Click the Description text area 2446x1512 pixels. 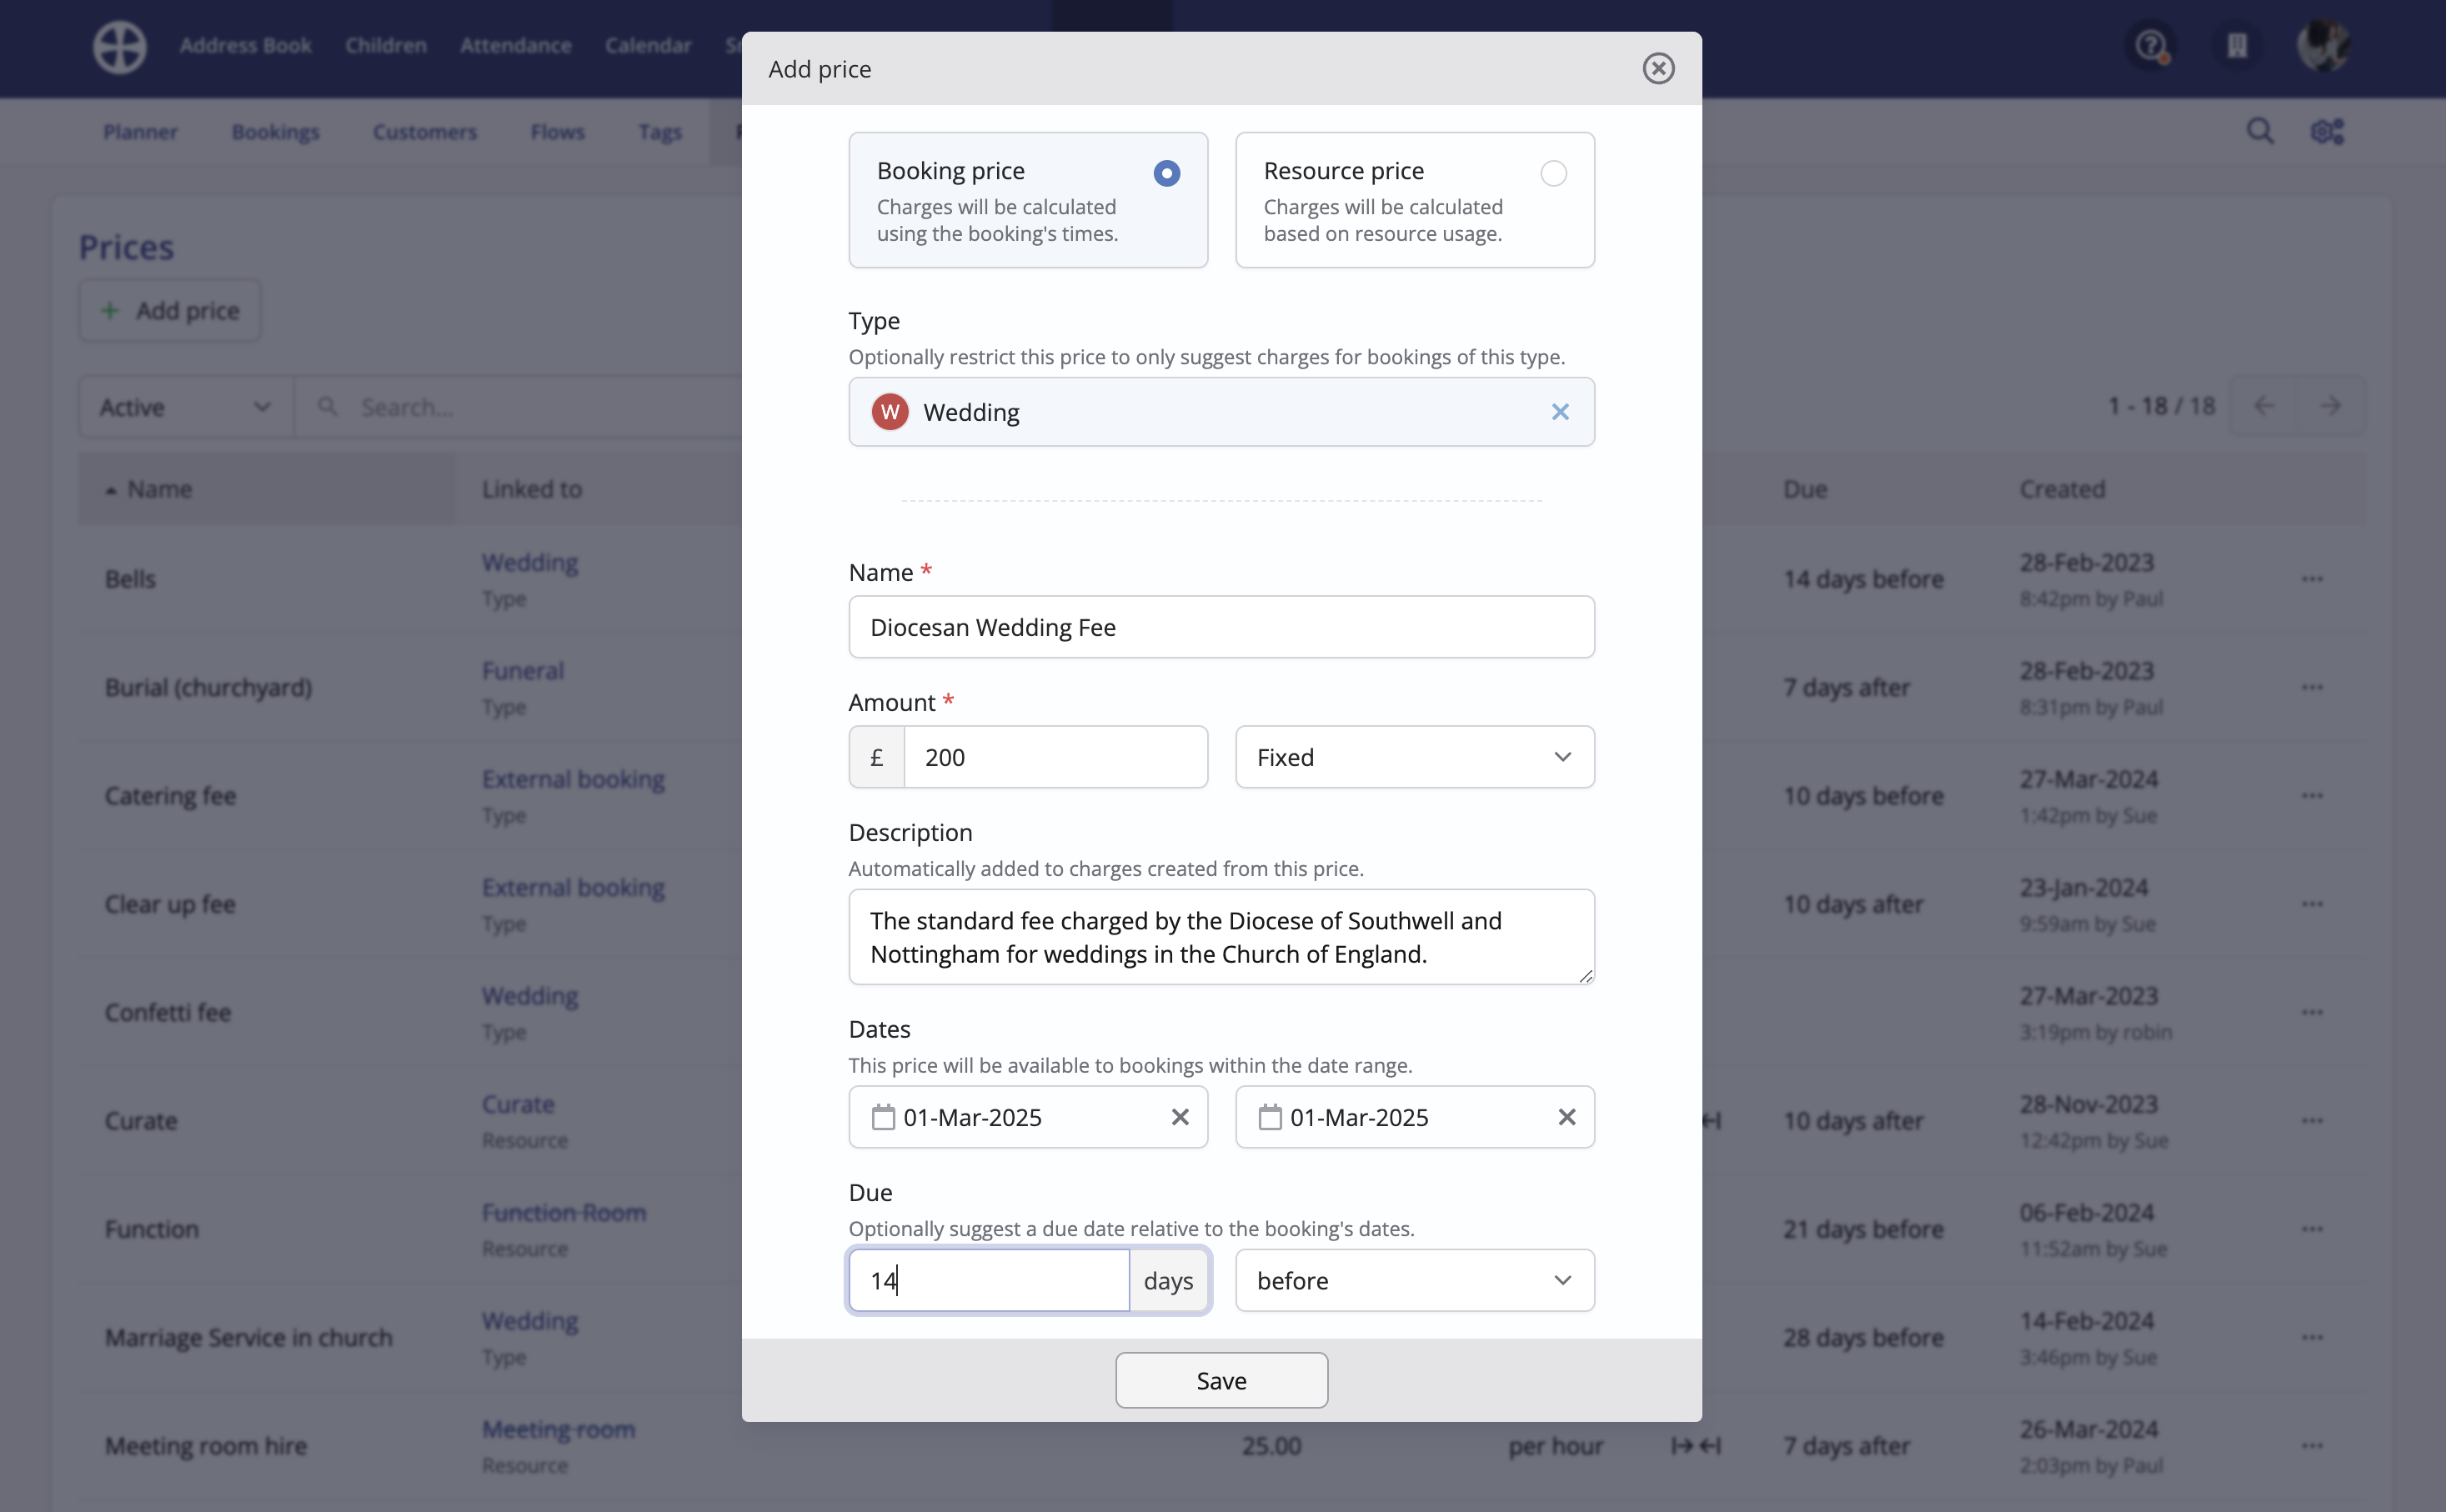click(1221, 937)
